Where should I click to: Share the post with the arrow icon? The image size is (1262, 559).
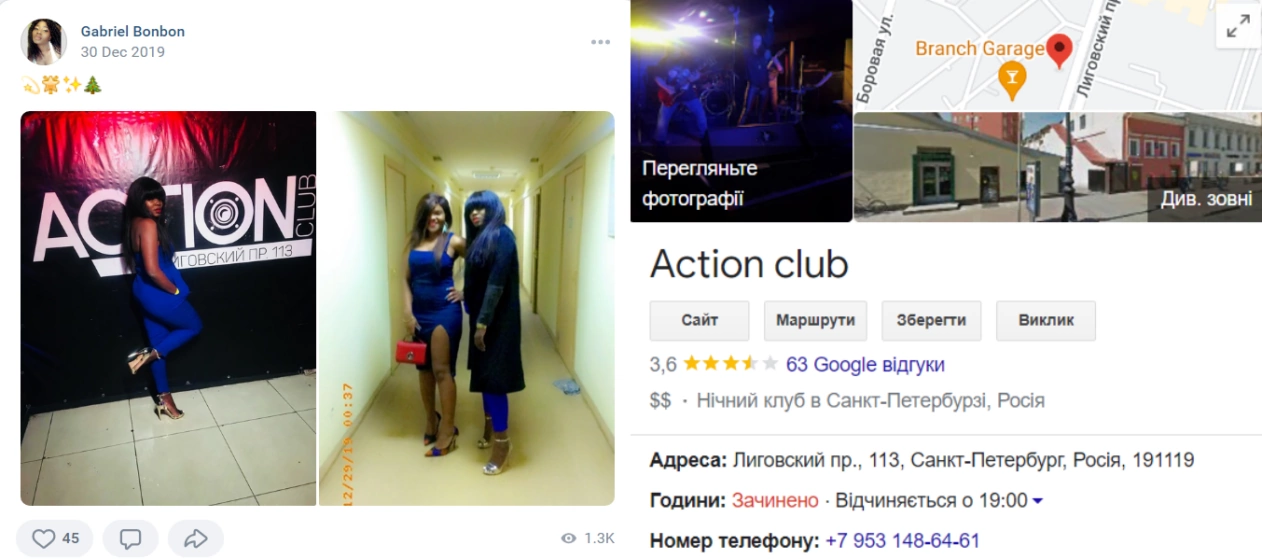click(196, 538)
